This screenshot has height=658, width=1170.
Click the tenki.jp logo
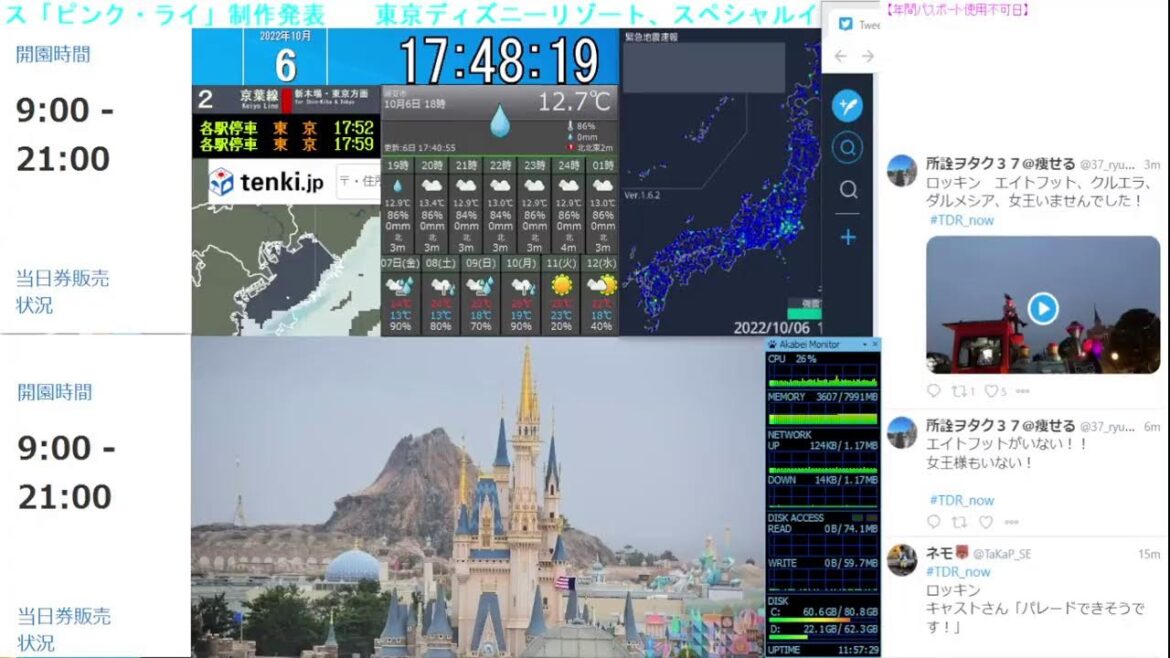tap(266, 181)
